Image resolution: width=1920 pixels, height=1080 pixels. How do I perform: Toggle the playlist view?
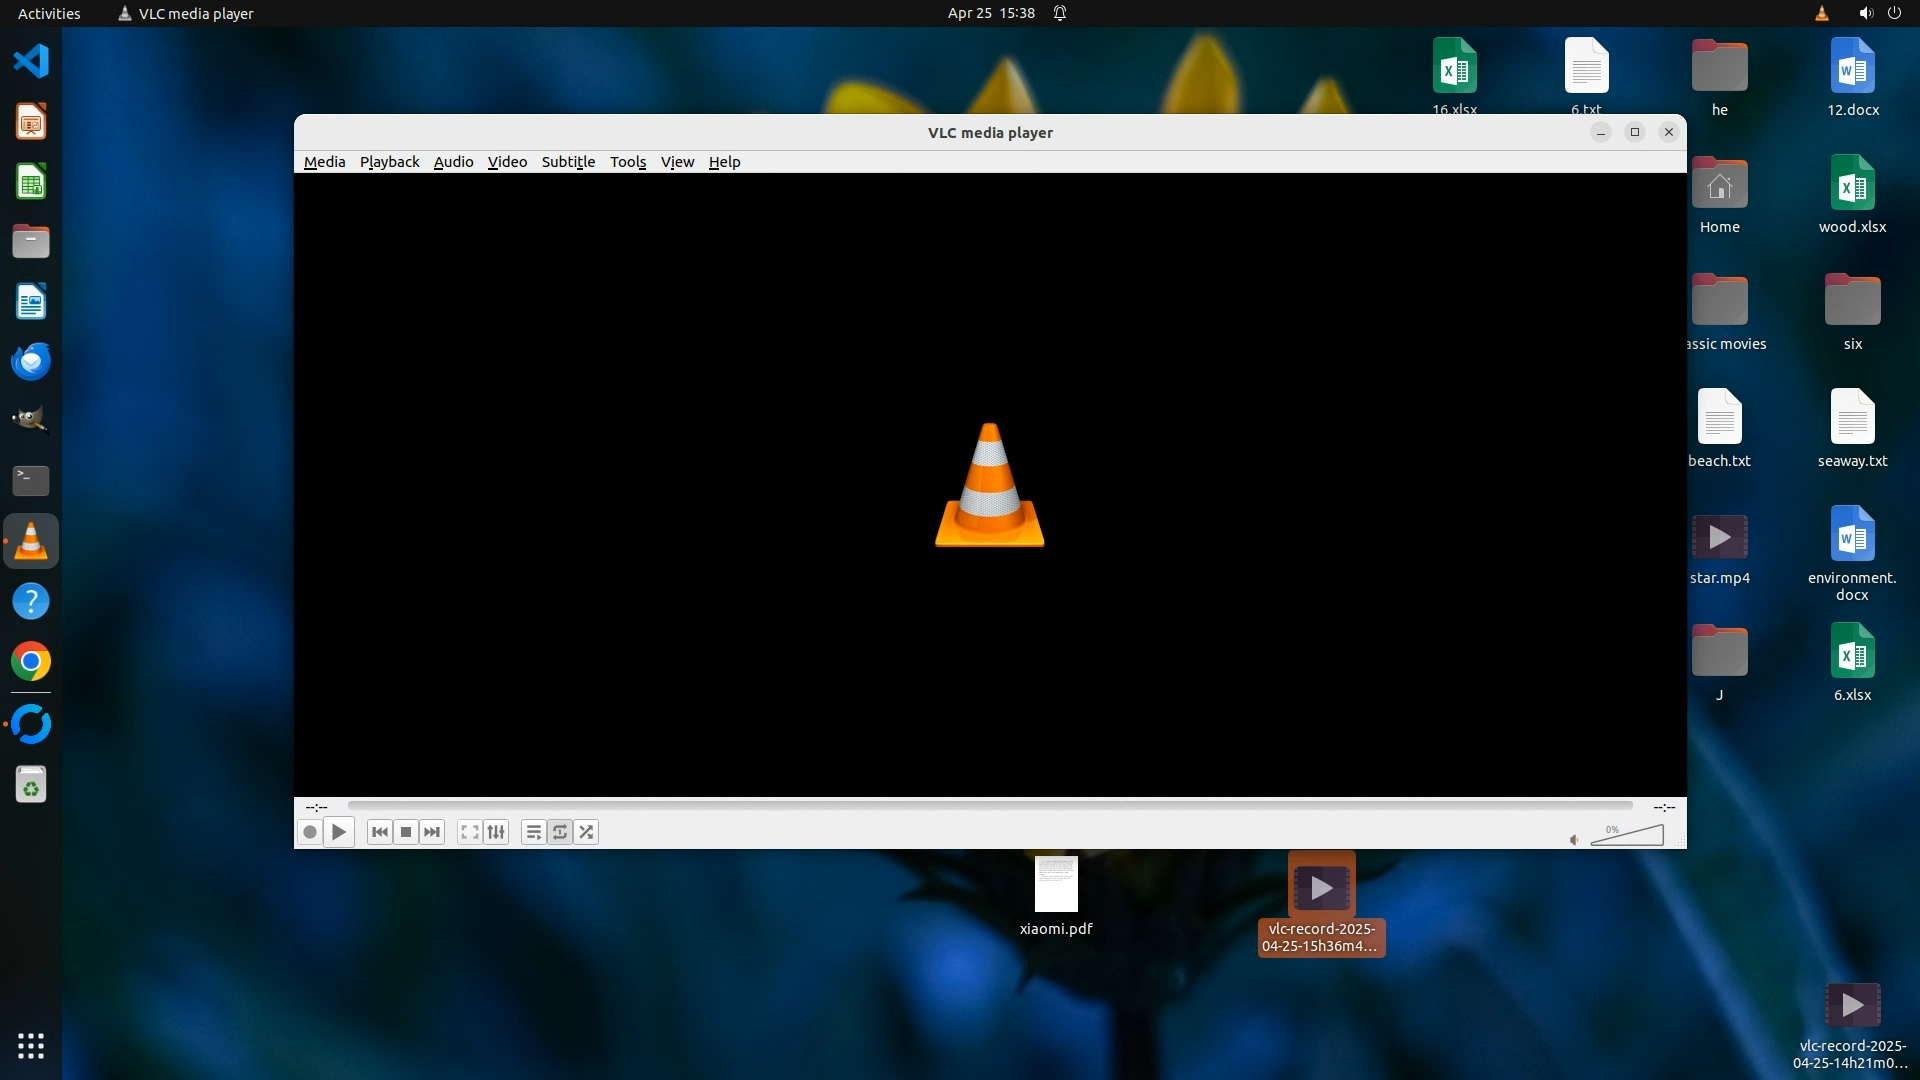pos(533,832)
